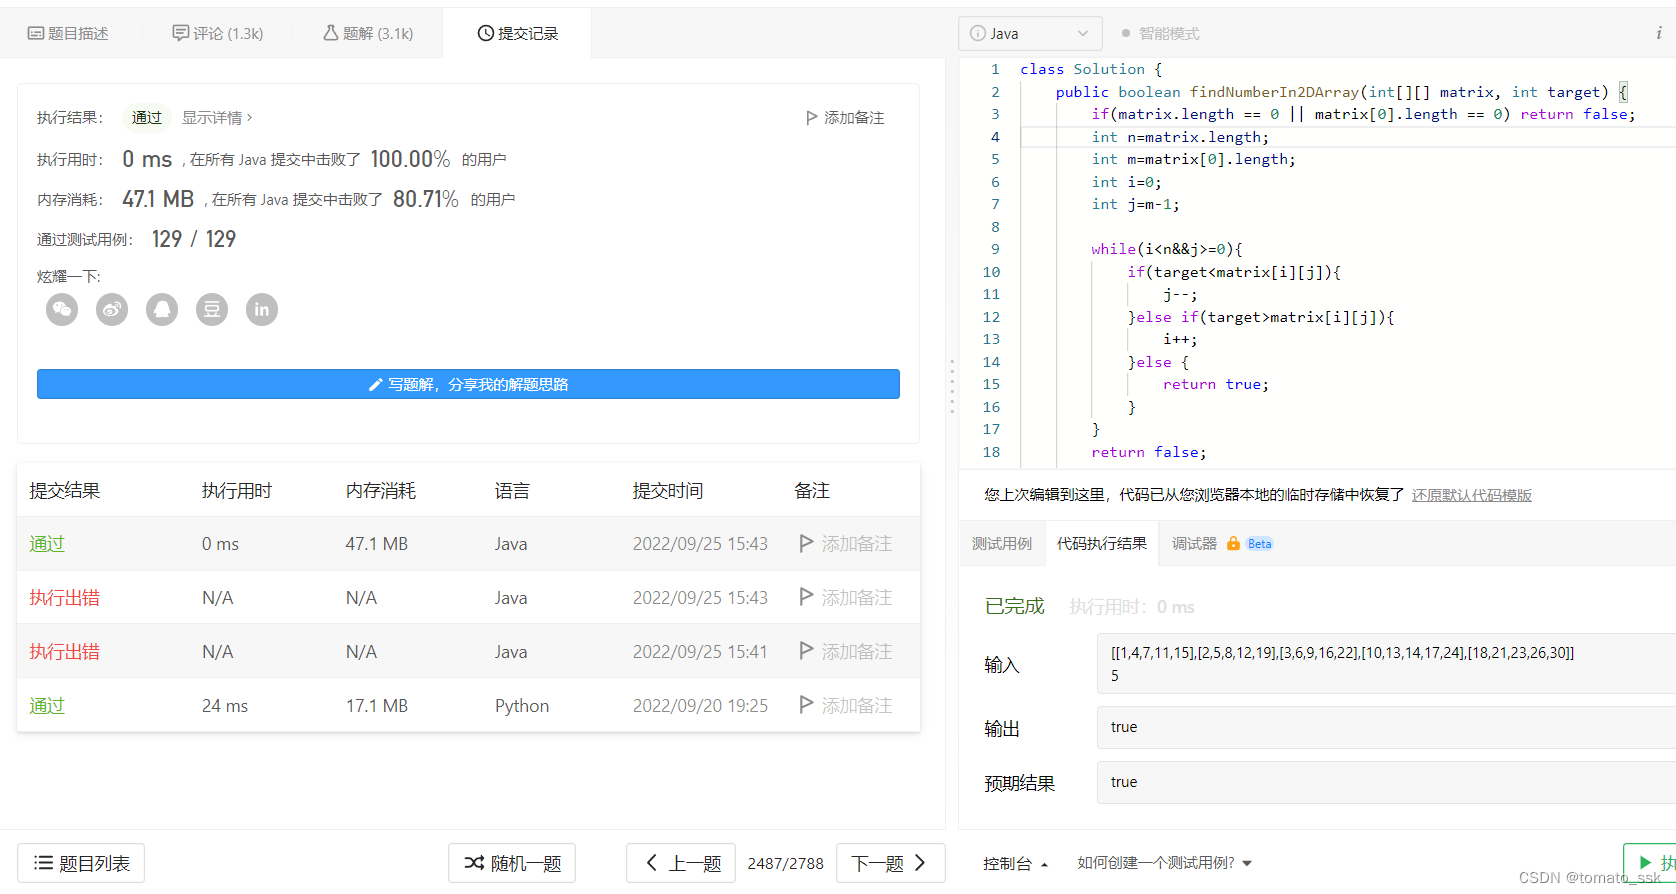Screen dimensions: 1676x894
Task: Expand the 控制台 console panel
Action: click(1015, 863)
